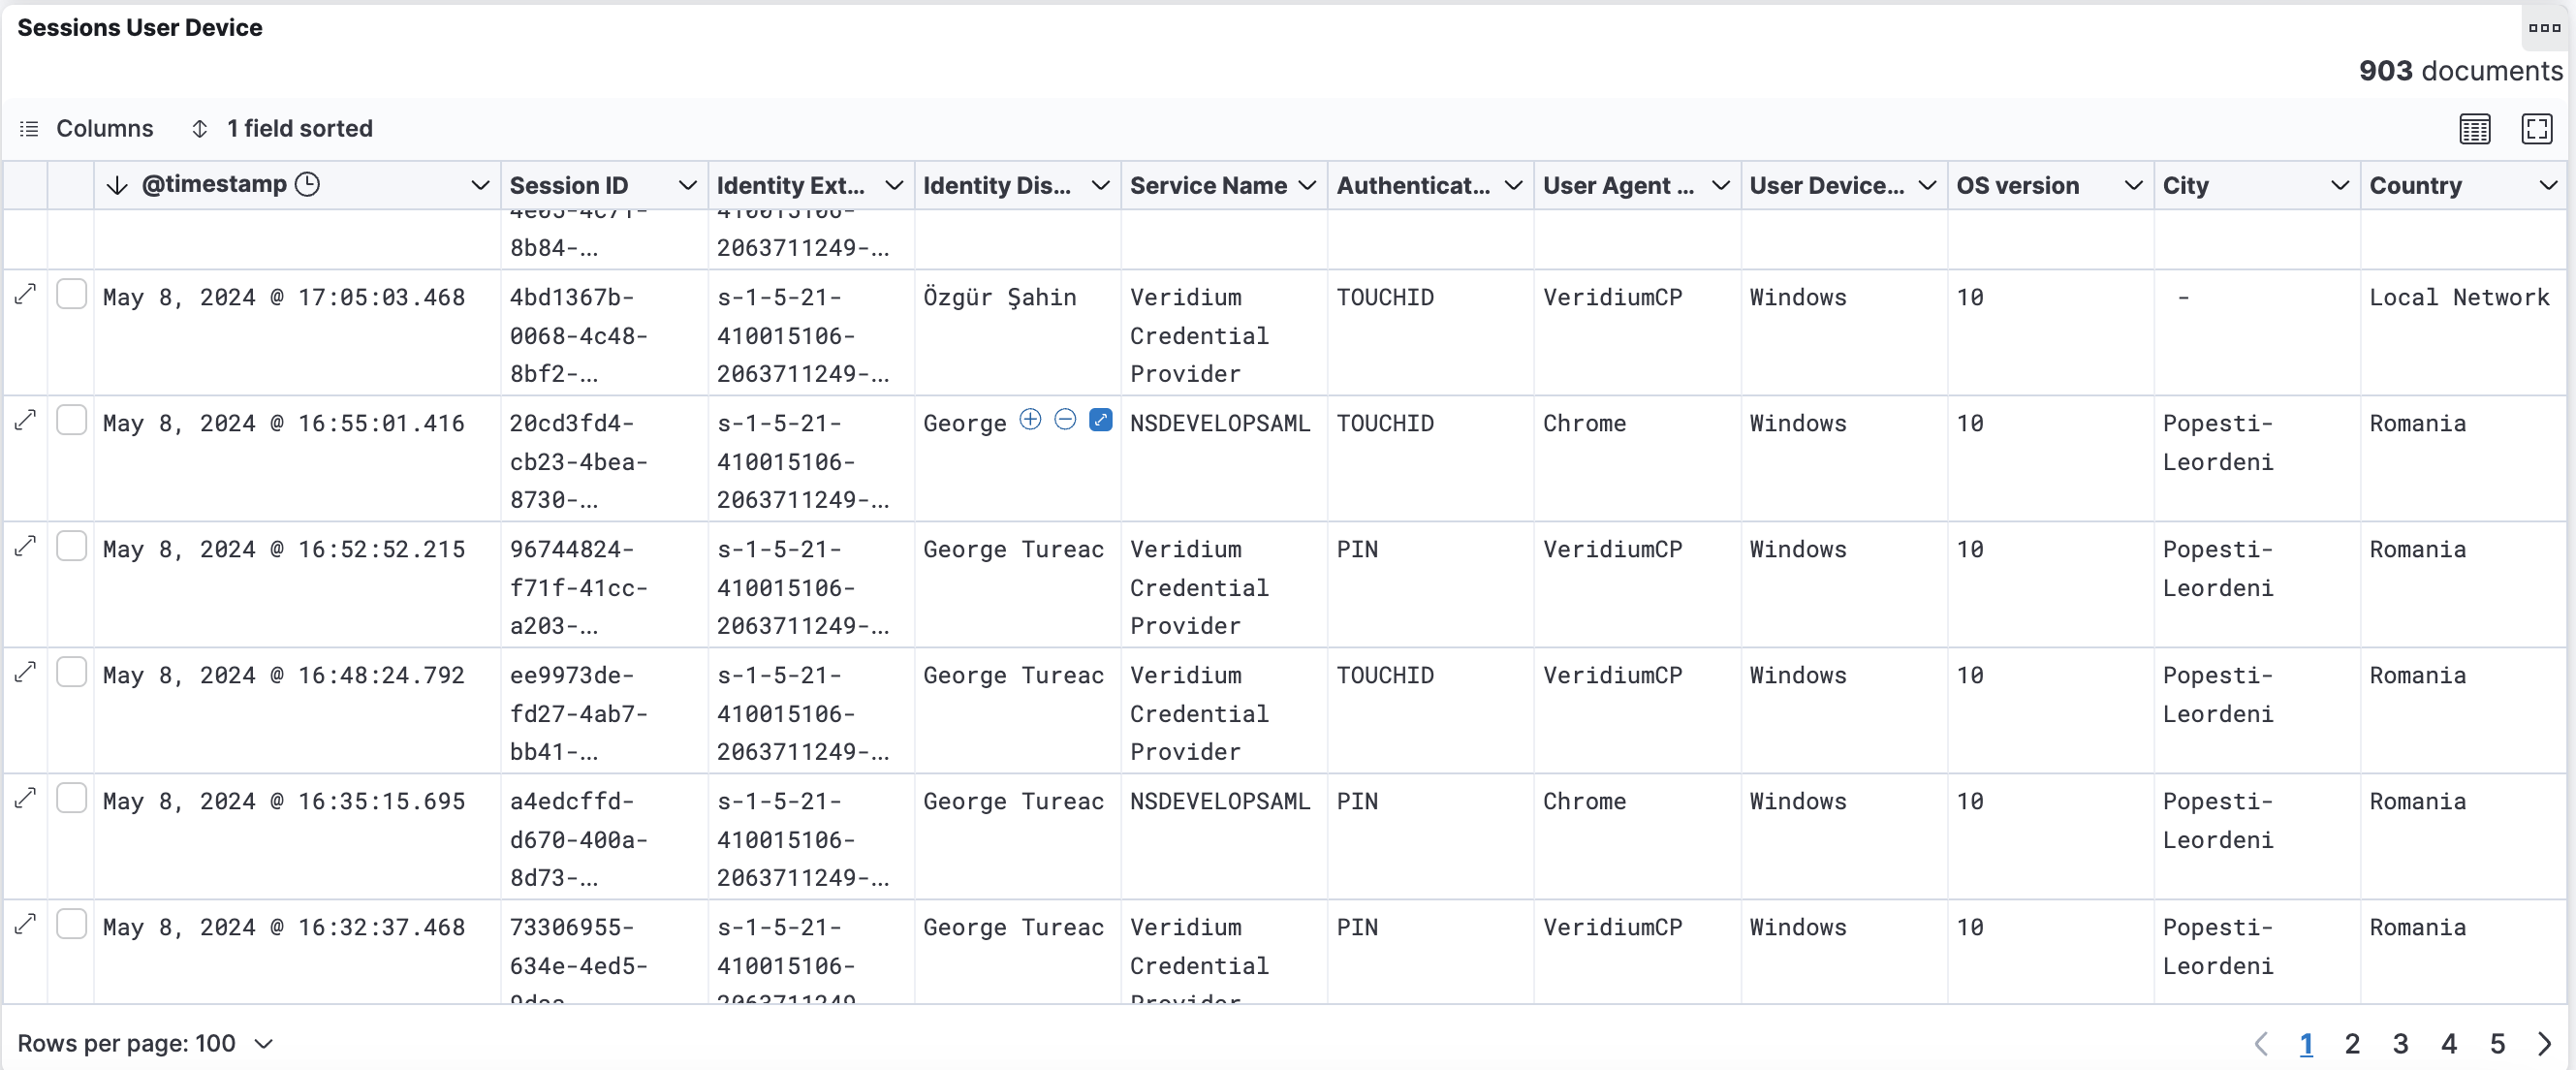Go to page 3 of results
2576x1070 pixels.
click(x=2400, y=1044)
